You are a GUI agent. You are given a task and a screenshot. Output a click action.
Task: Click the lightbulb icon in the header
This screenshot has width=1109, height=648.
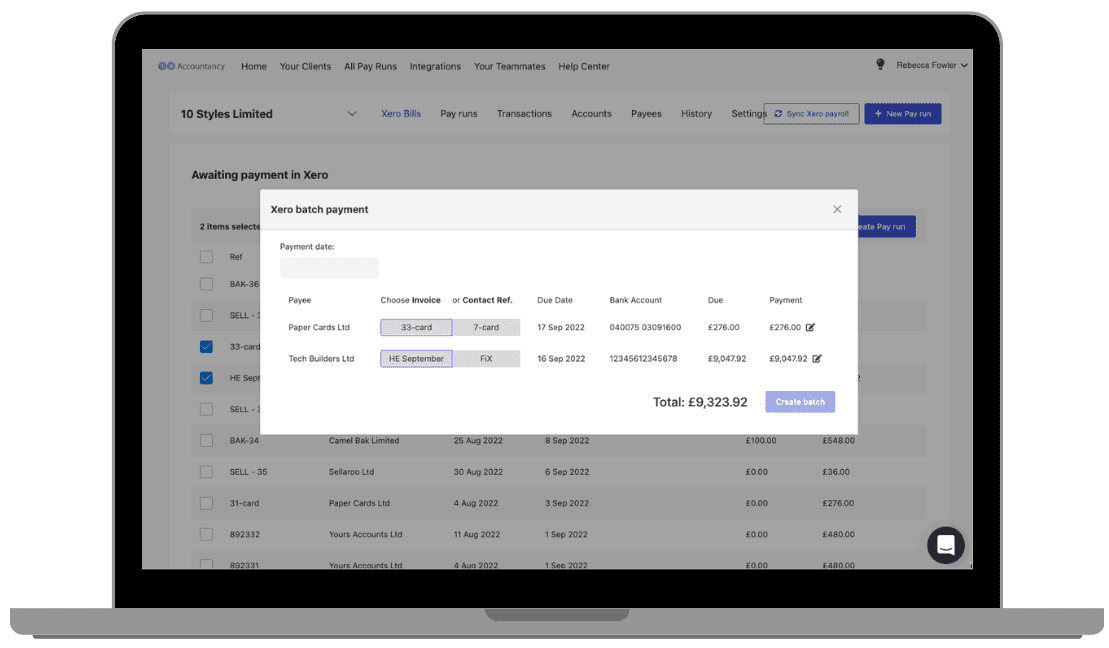click(x=880, y=64)
